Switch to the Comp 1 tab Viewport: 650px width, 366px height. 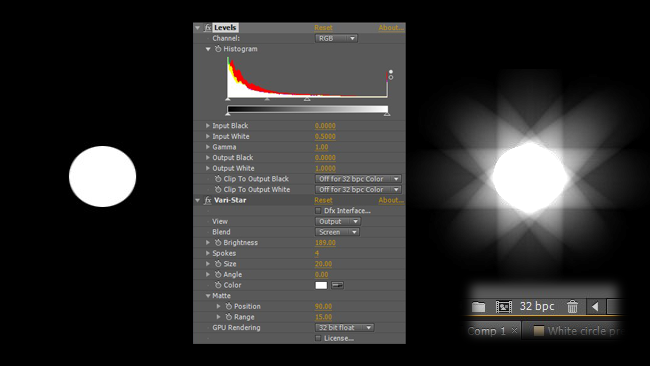pos(487,331)
